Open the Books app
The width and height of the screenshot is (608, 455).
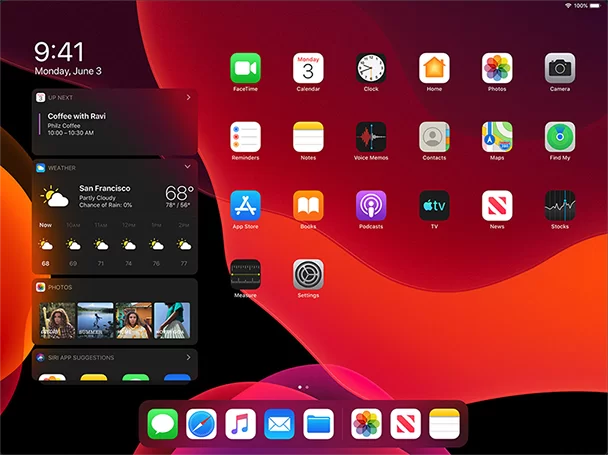click(x=308, y=206)
